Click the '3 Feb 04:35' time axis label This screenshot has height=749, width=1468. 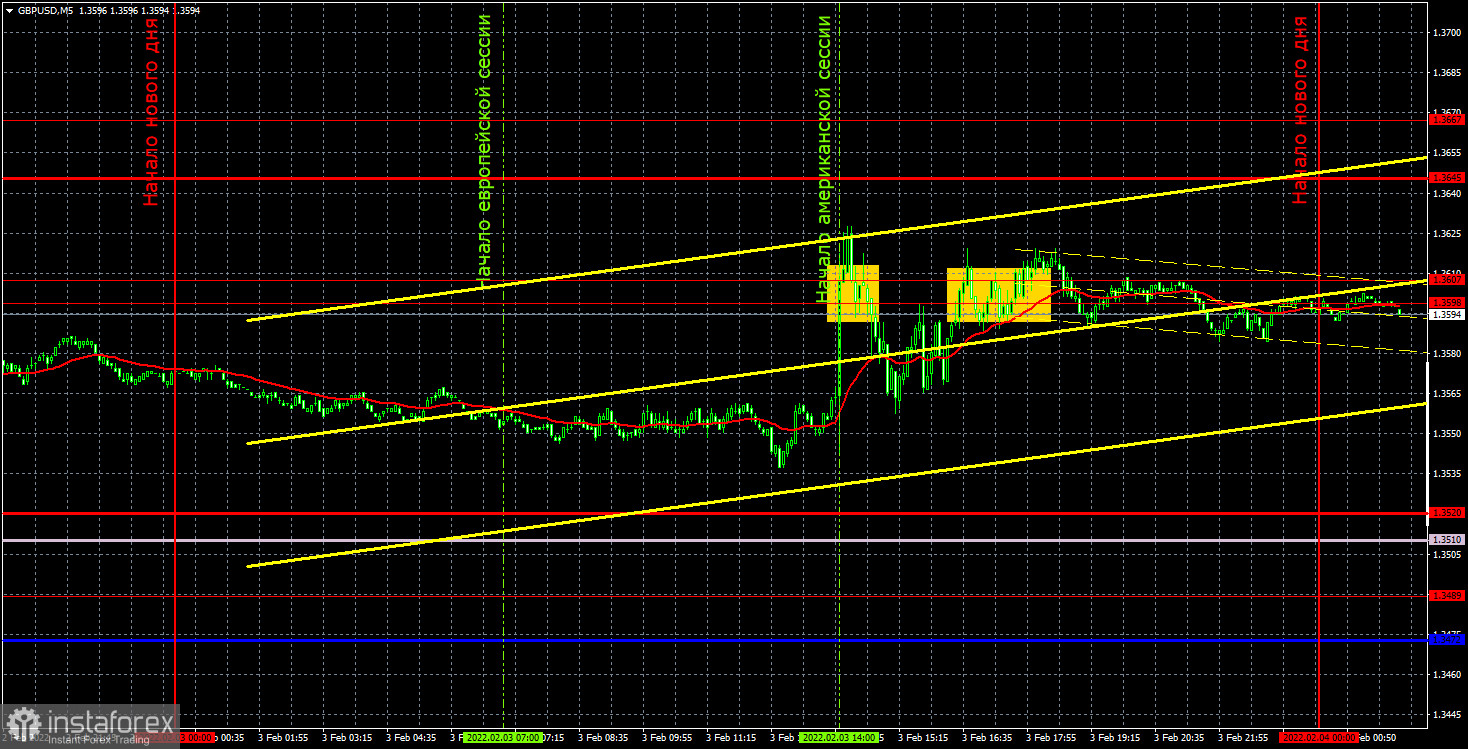[x=411, y=738]
